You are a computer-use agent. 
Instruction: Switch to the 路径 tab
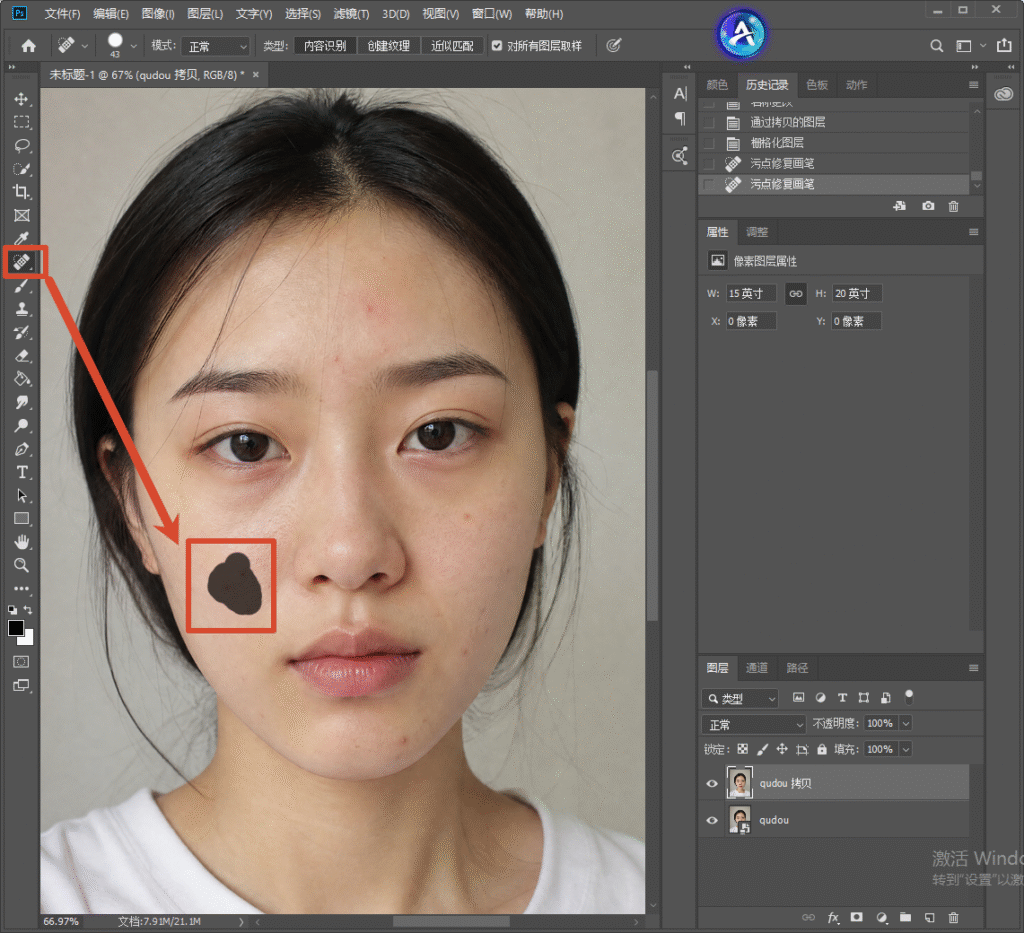[x=797, y=668]
